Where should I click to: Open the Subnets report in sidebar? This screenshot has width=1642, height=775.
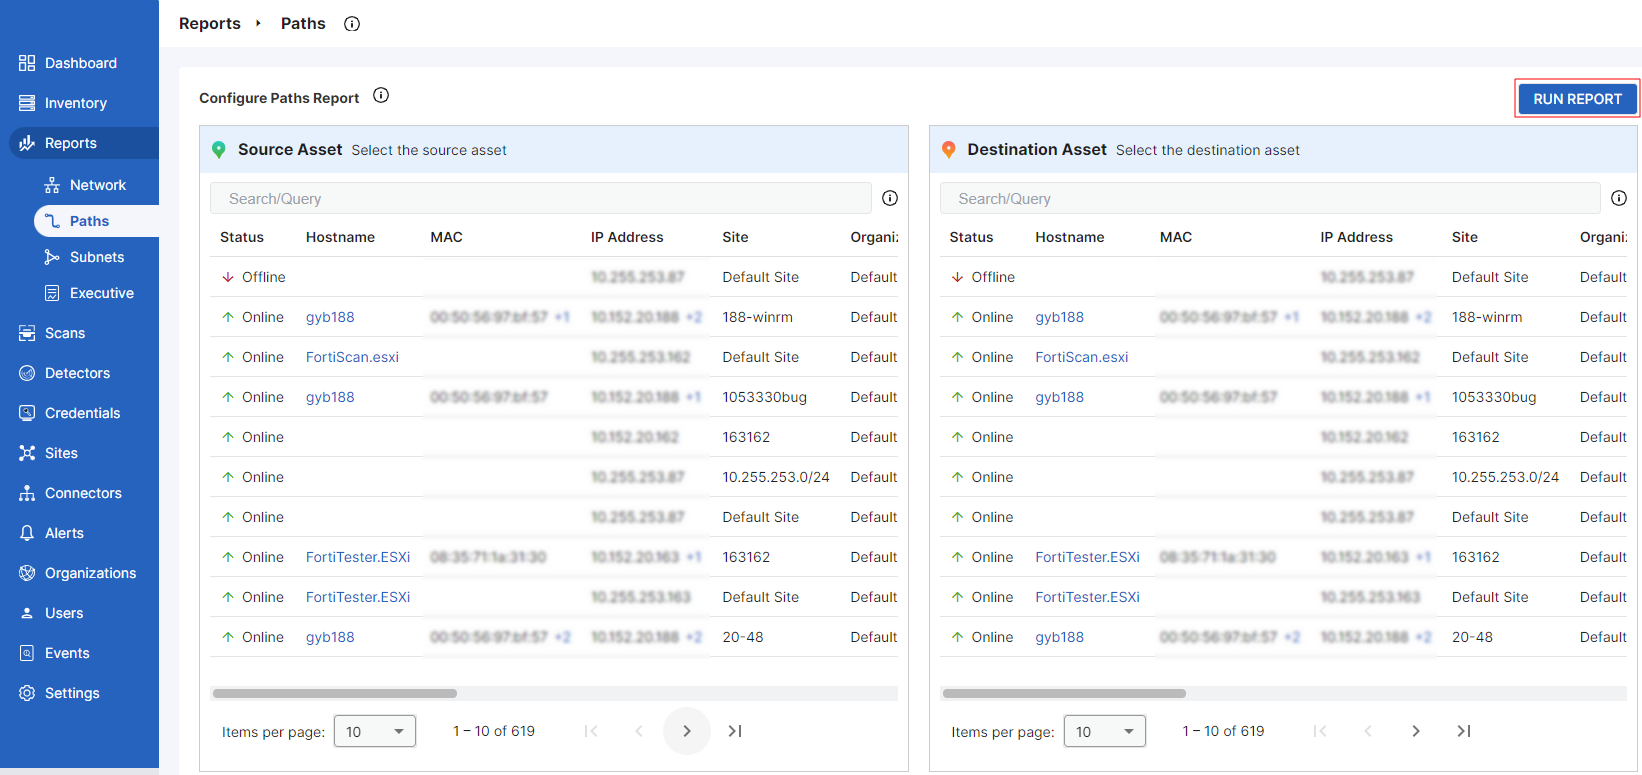(x=97, y=257)
